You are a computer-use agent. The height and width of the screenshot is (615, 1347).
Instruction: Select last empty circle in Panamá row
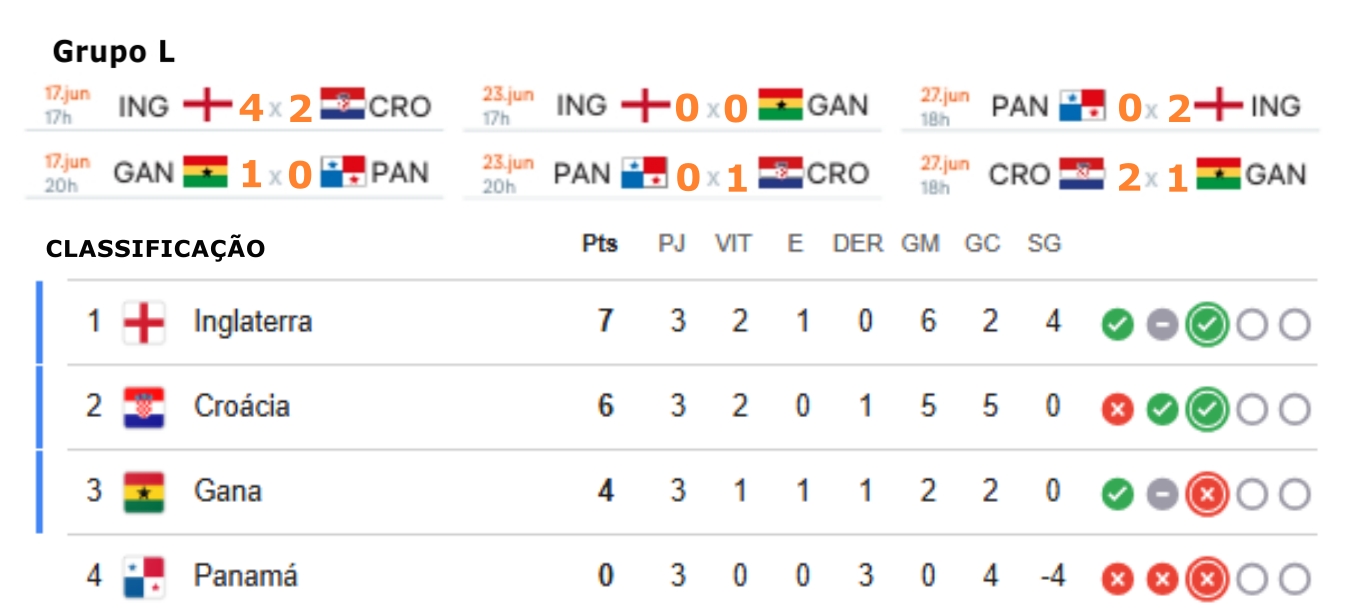[x=1294, y=579]
